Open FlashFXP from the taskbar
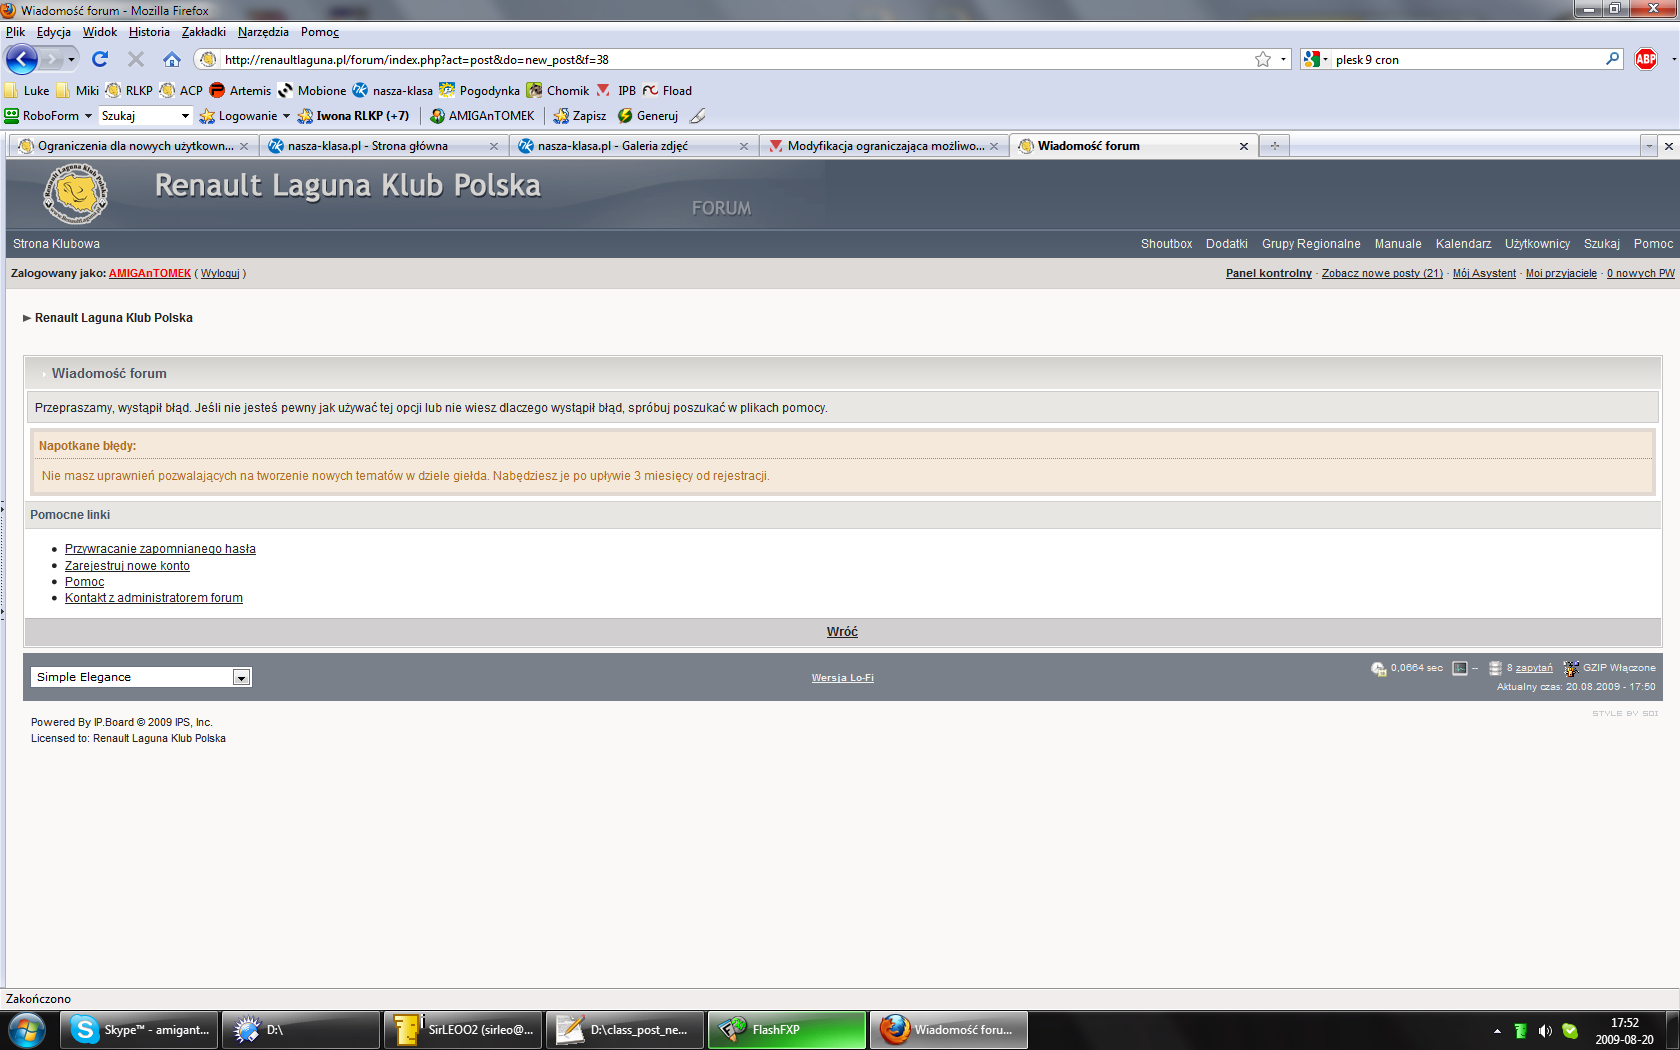1680x1050 pixels. pyautogui.click(x=787, y=1030)
